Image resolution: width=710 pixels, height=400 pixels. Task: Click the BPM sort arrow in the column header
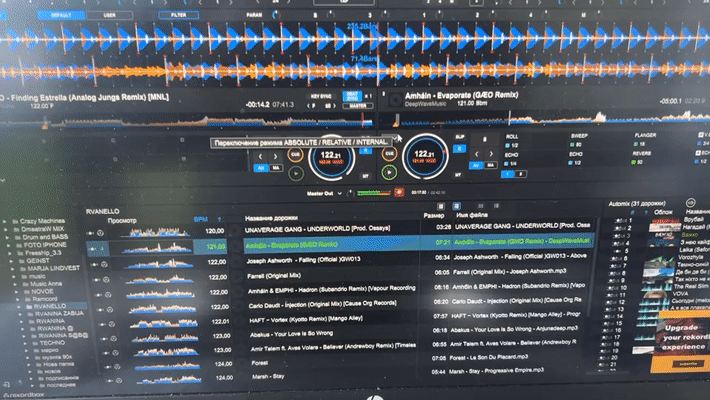(220, 219)
